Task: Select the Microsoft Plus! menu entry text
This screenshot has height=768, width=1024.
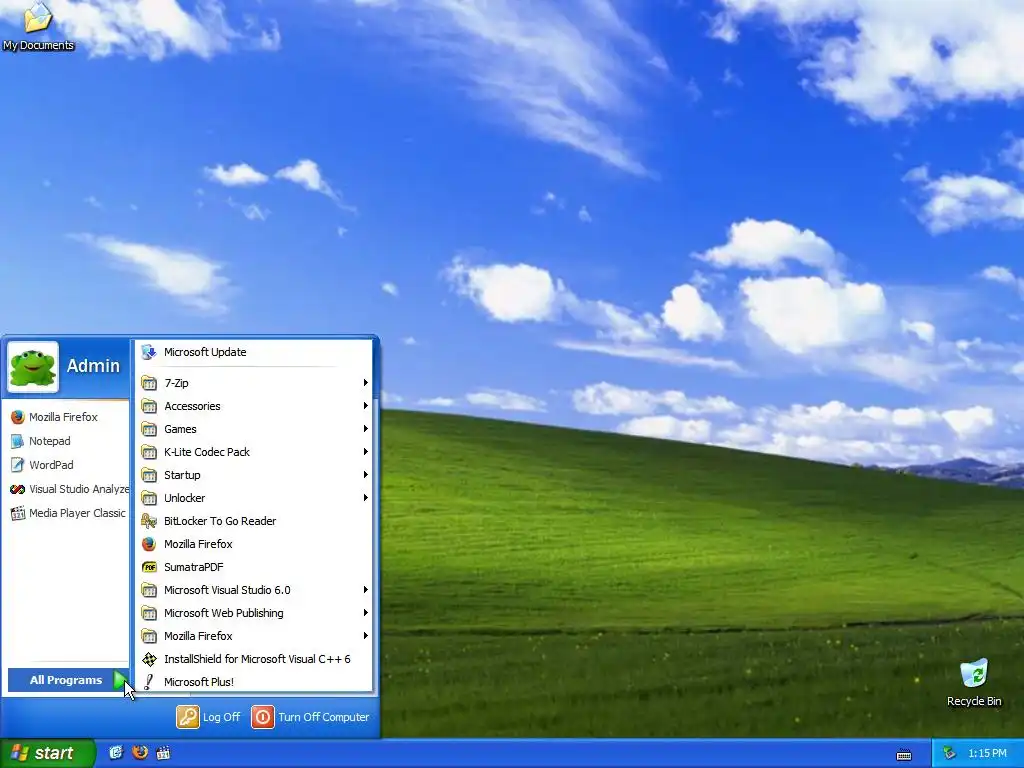Action: pyautogui.click(x=199, y=682)
